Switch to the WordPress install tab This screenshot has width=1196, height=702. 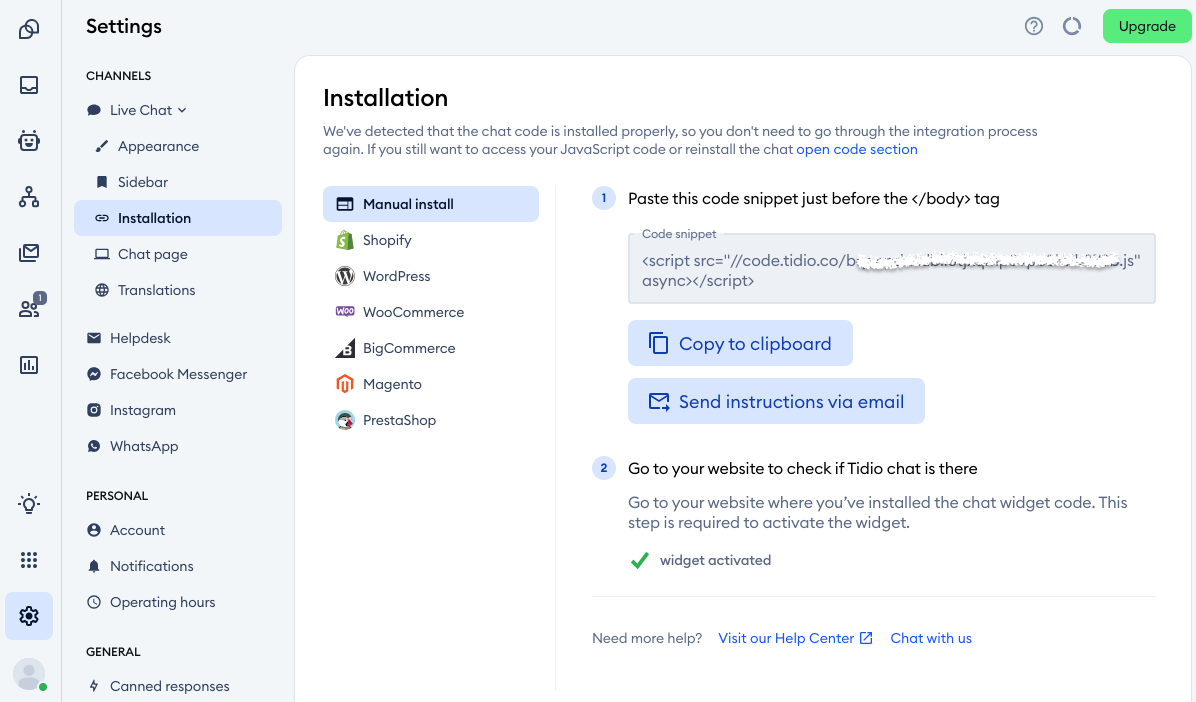(398, 276)
